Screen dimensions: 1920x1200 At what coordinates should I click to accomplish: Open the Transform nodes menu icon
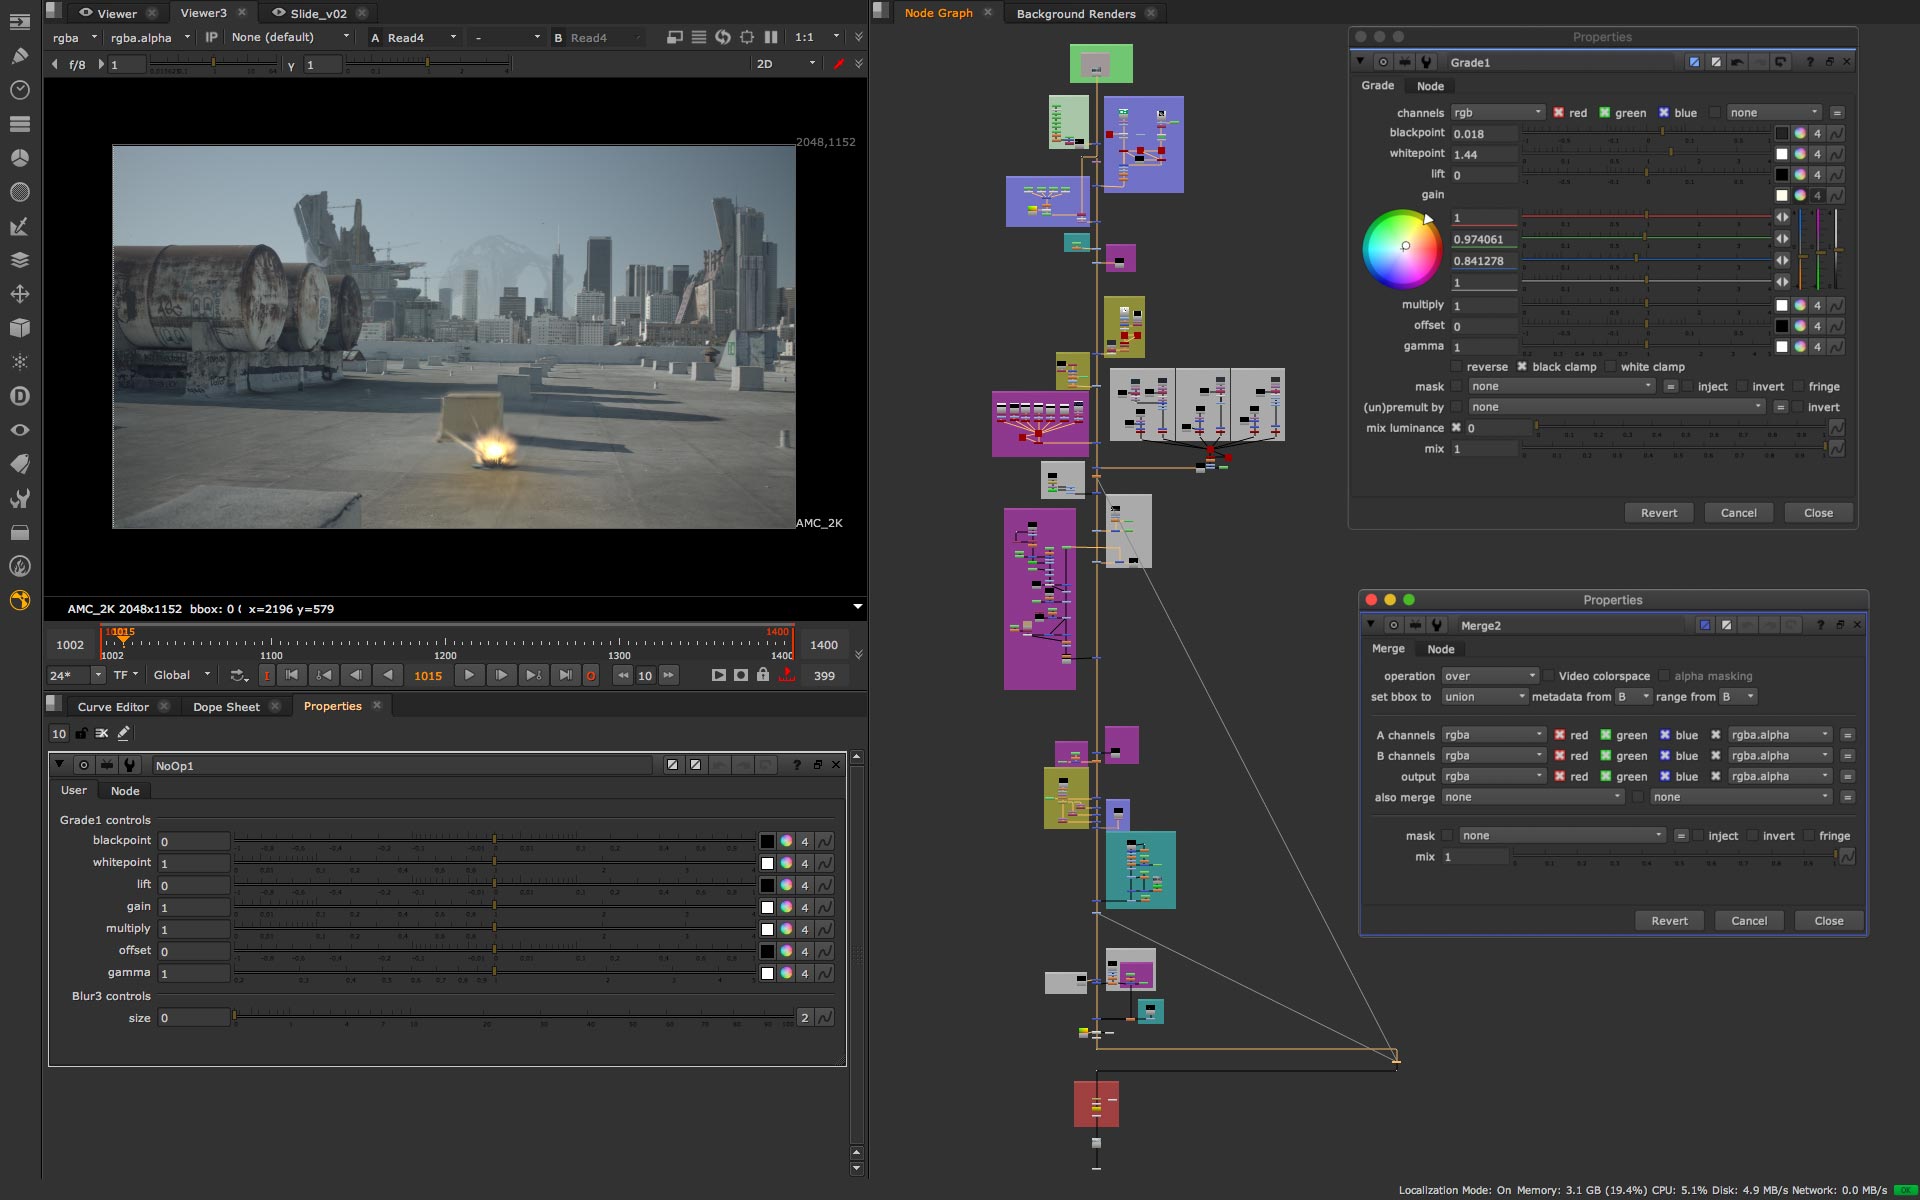[x=20, y=294]
